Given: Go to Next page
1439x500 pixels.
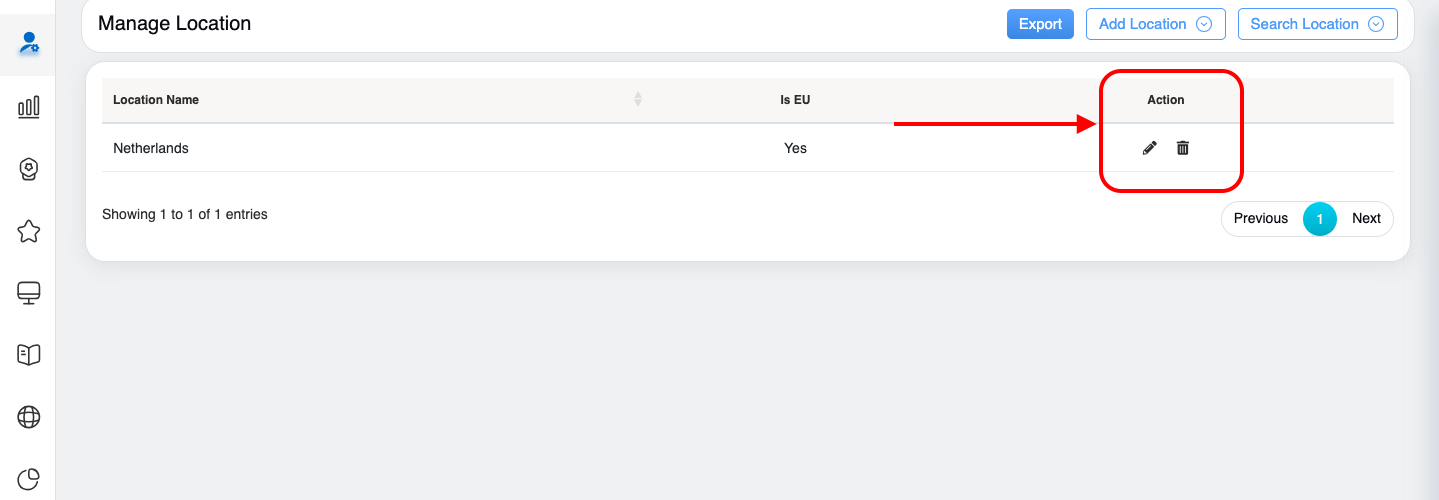Looking at the screenshot, I should (x=1366, y=218).
